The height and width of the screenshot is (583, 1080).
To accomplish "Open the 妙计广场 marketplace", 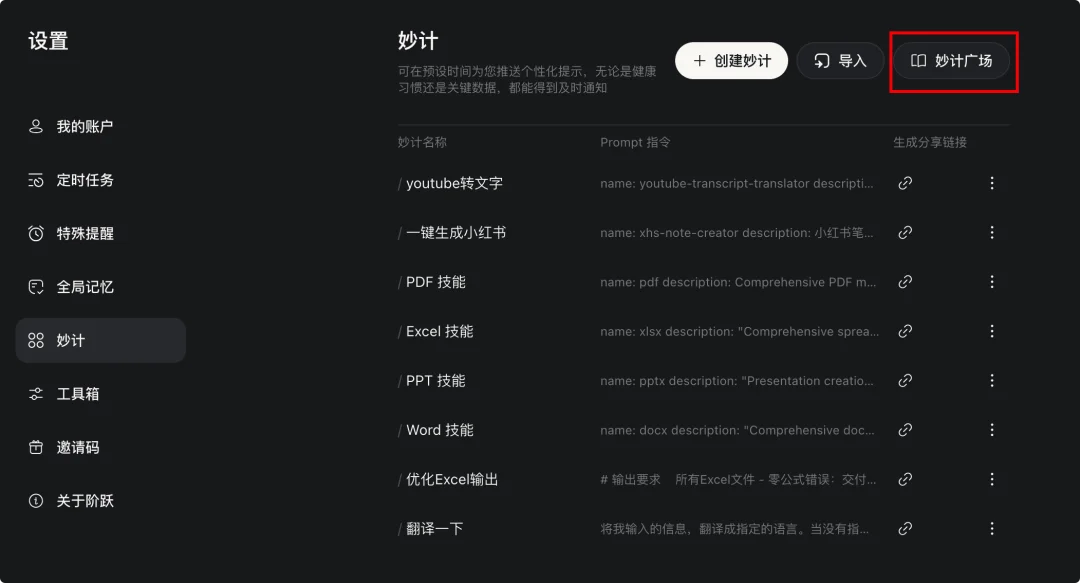I will 952,61.
